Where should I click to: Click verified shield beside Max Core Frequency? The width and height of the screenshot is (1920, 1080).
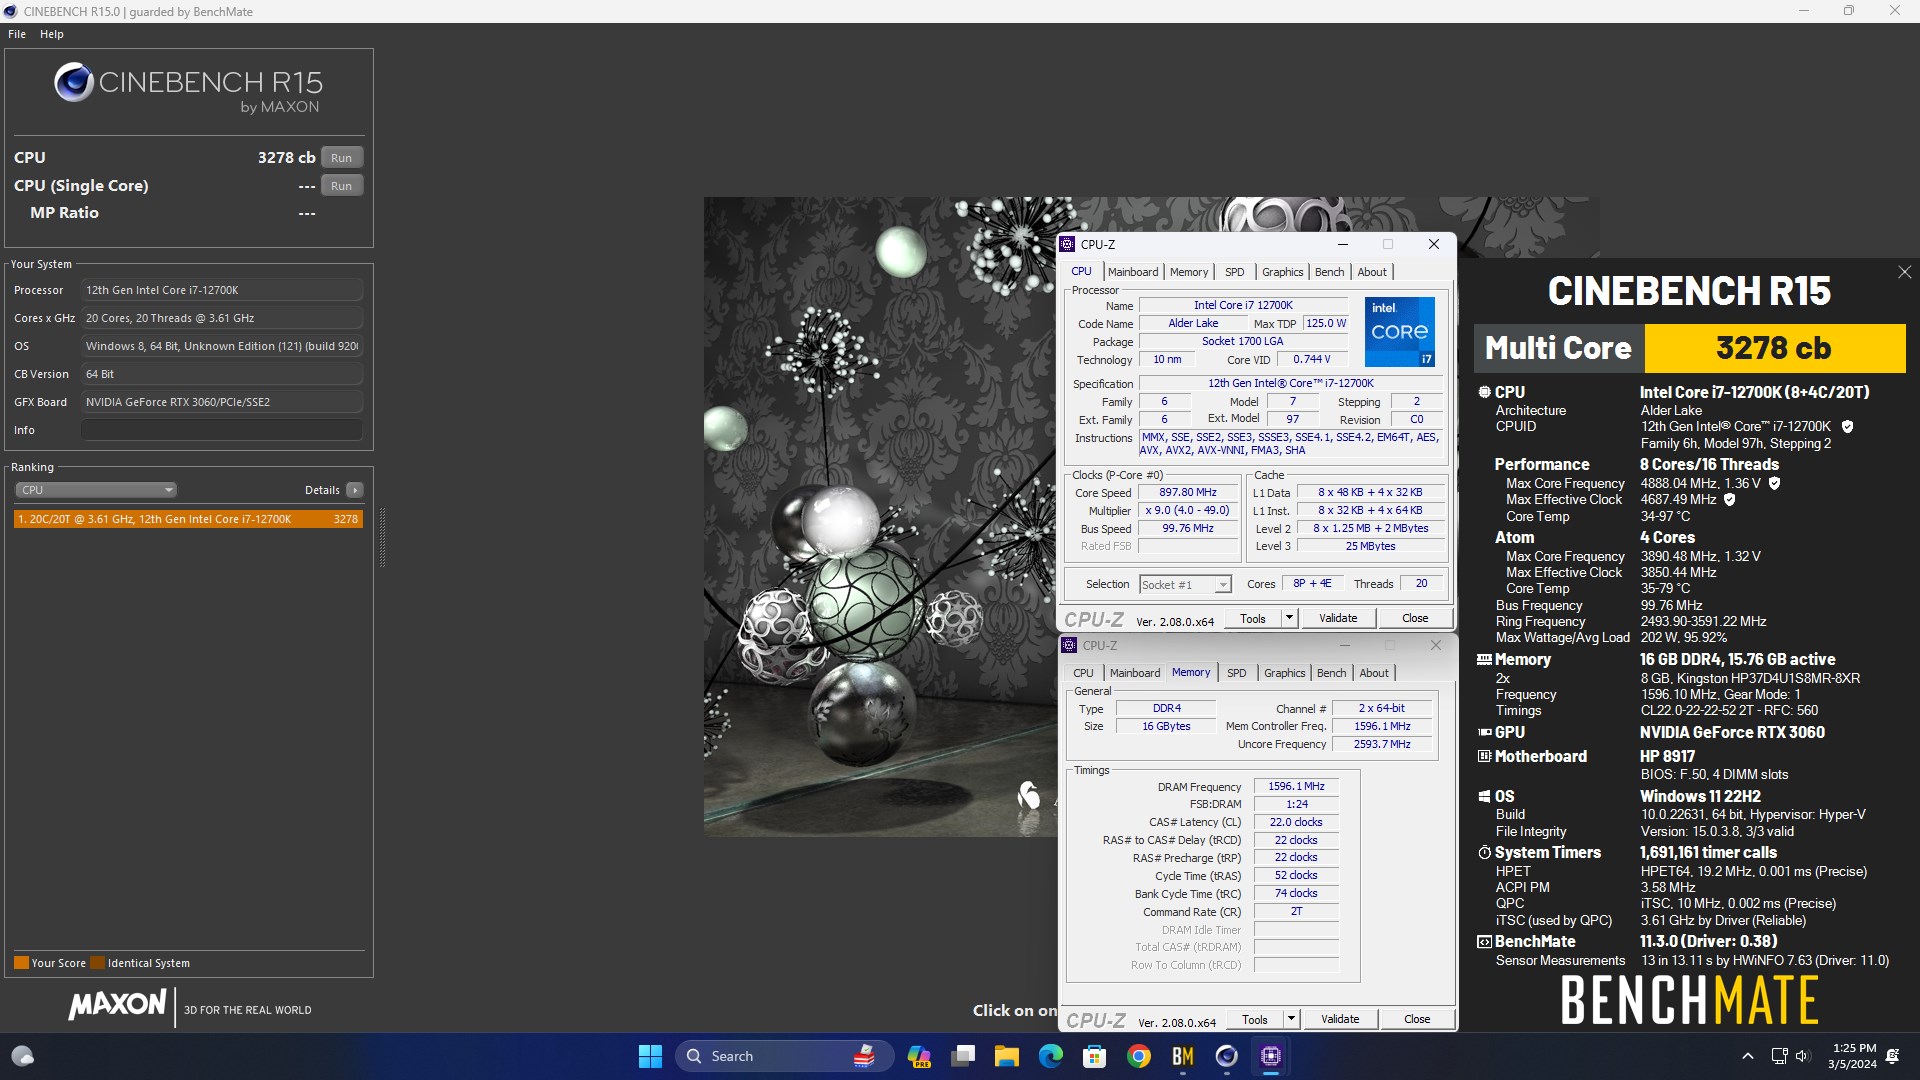point(1774,483)
